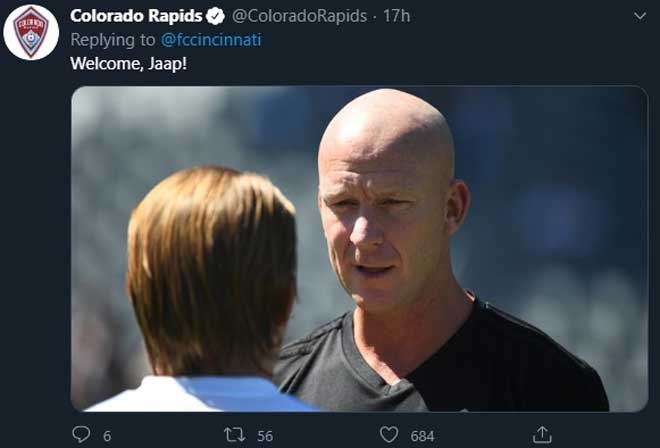Image resolution: width=660 pixels, height=448 pixels.
Task: Open the Colorado Rapids display name
Action: point(136,16)
